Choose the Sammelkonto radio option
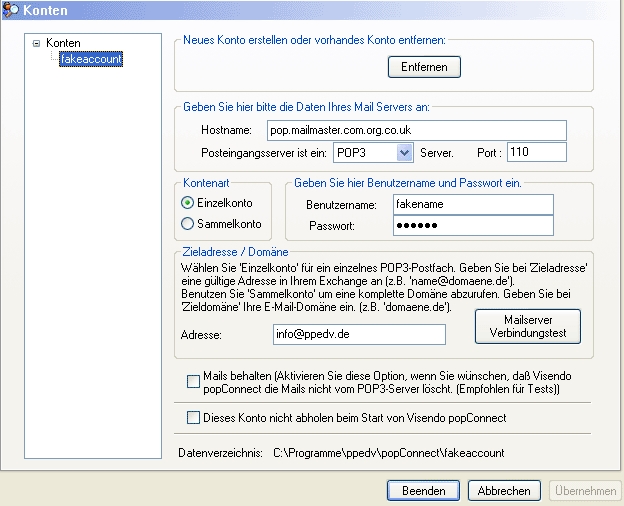 (x=187, y=224)
